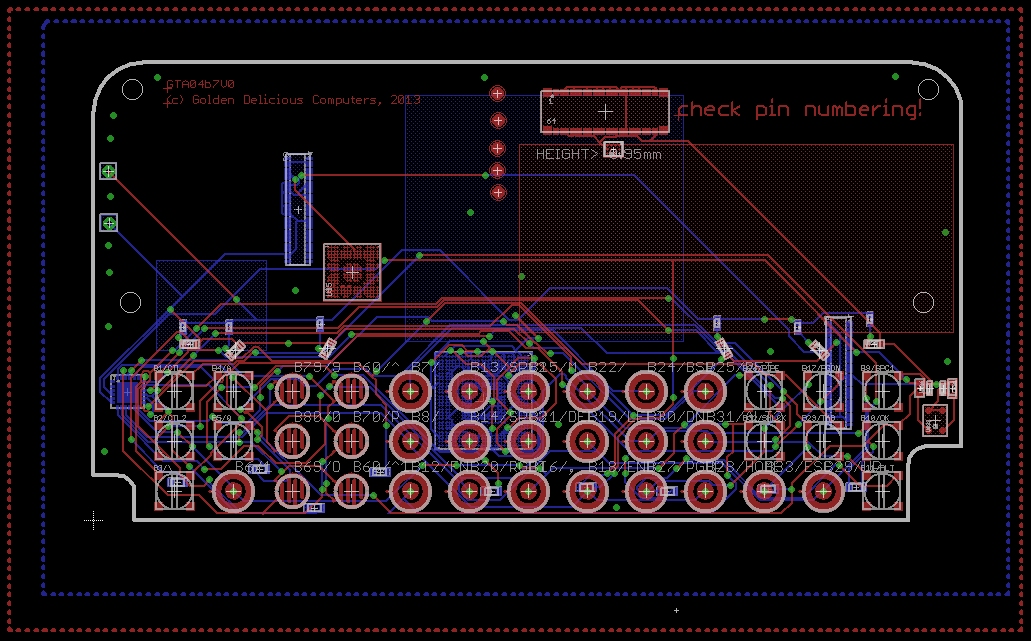Image resolution: width=1031 pixels, height=641 pixels.
Task: Click the small white square pad beside HEIGHT label
Action: coord(614,149)
